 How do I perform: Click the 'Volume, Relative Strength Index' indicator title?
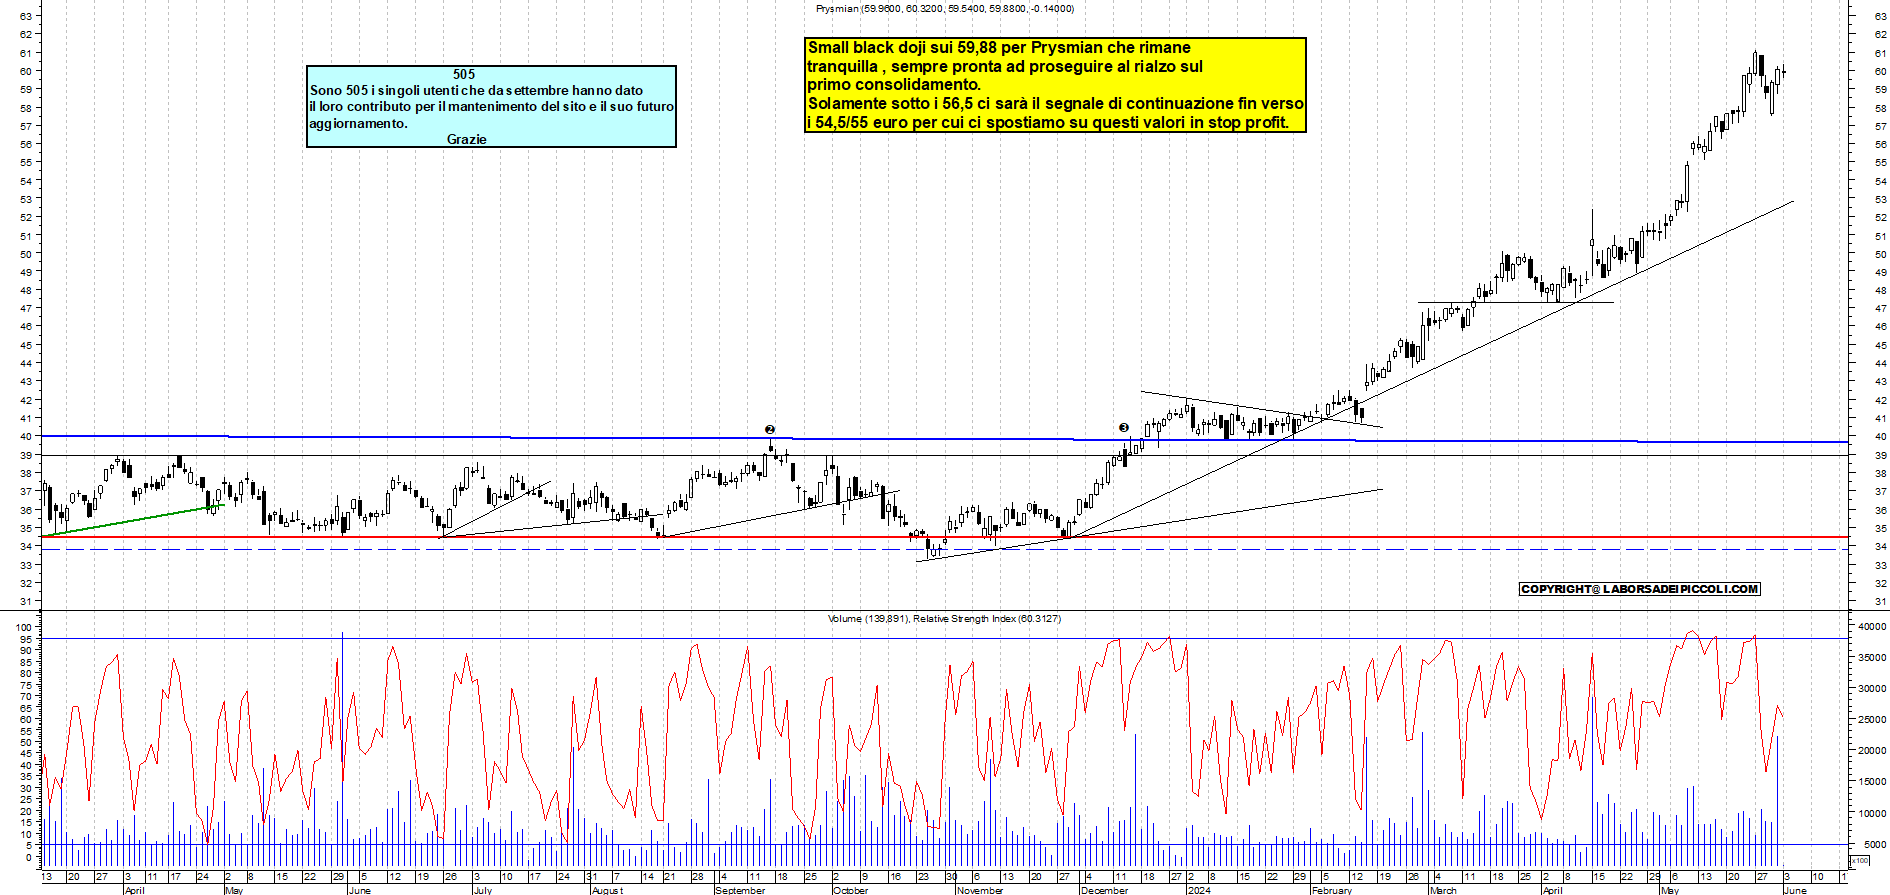point(944,619)
